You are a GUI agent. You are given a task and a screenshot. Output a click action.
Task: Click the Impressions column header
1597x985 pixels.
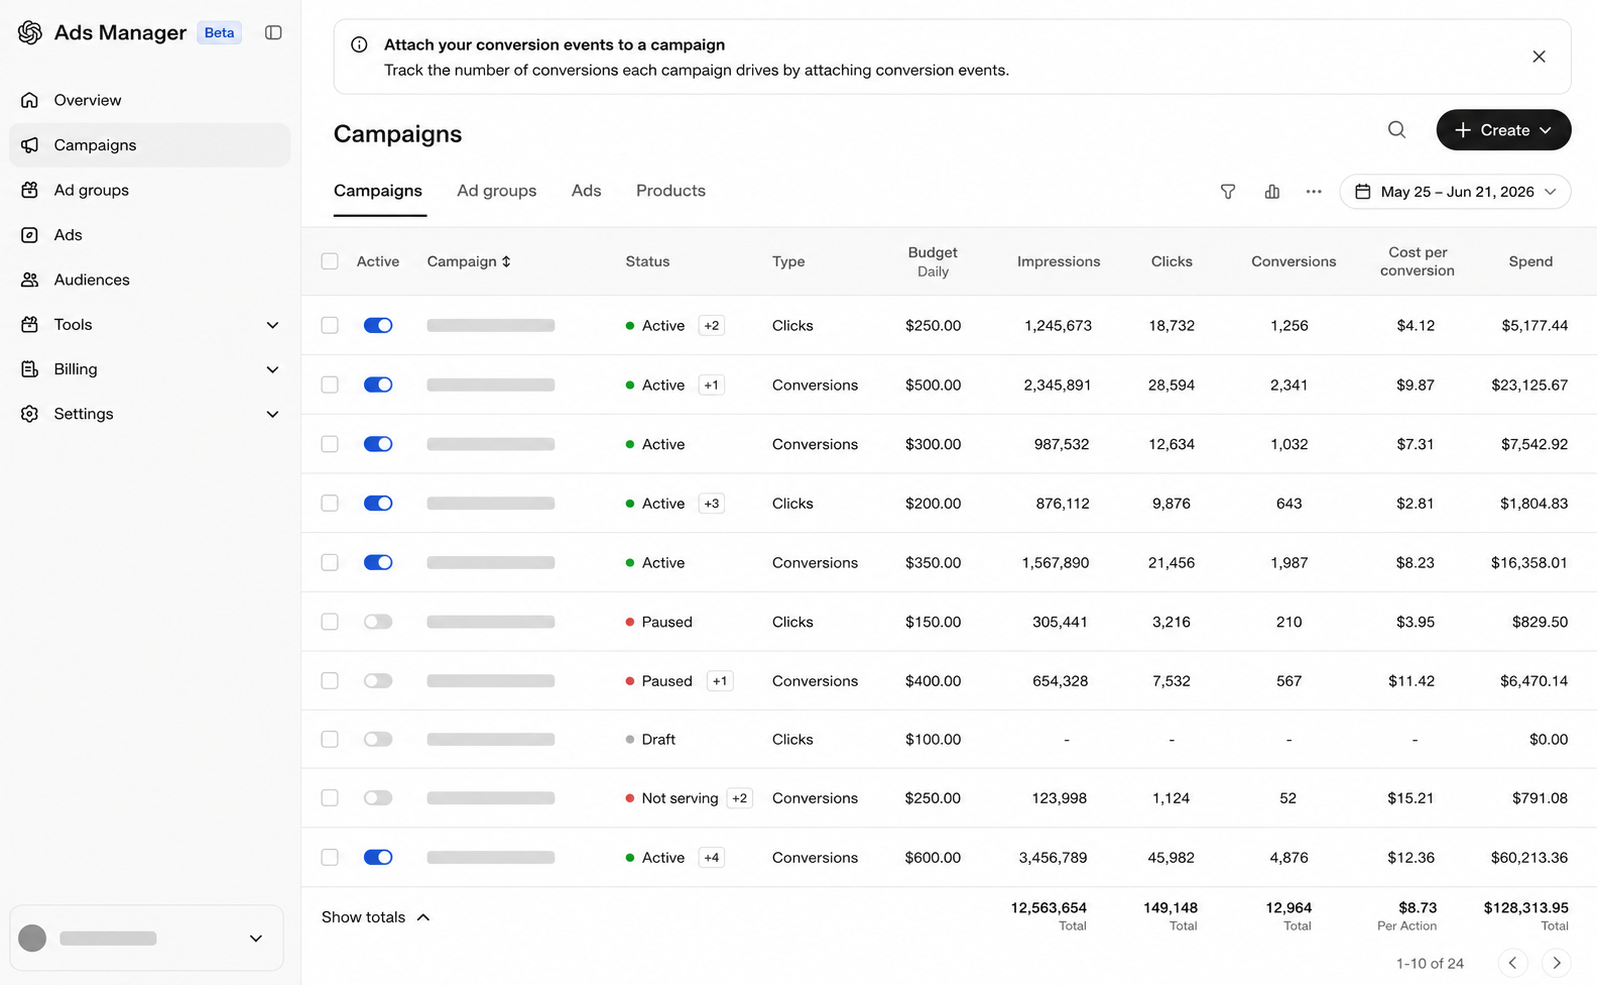pyautogui.click(x=1059, y=262)
